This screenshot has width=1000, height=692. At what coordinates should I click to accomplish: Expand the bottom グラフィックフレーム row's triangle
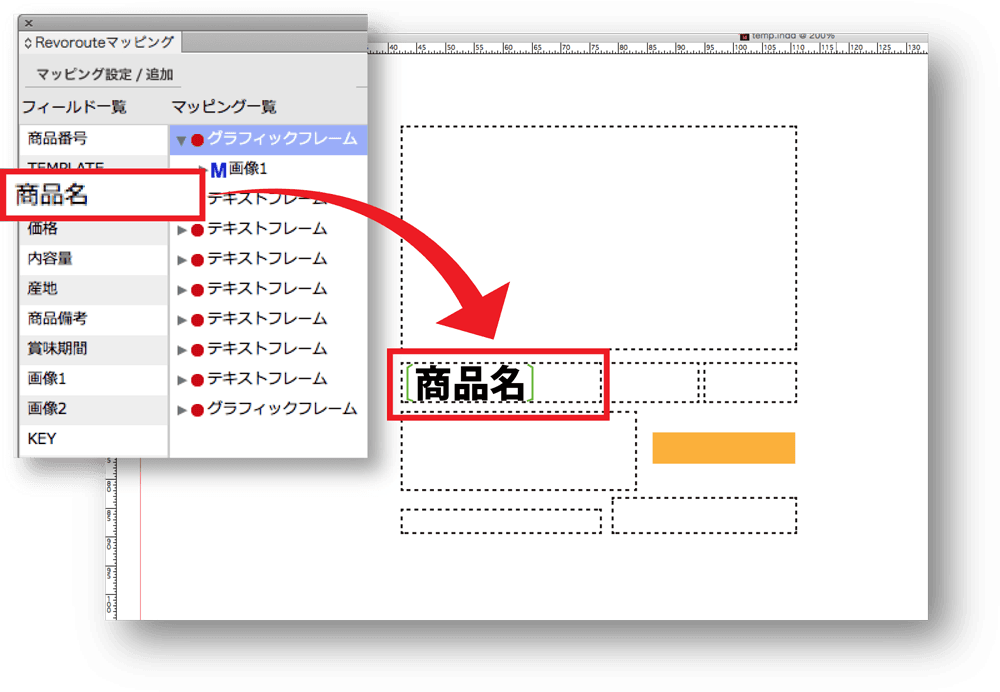tap(182, 410)
